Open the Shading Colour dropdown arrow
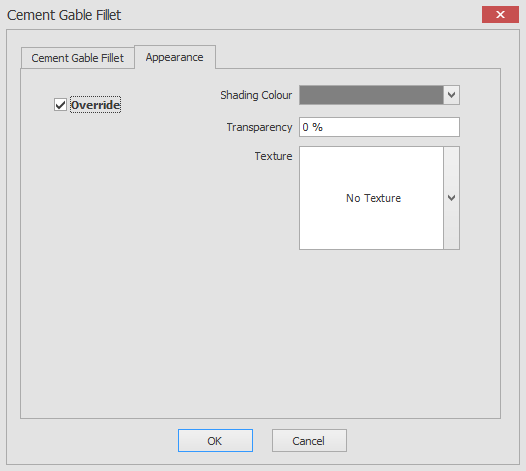Viewport: 526px width, 471px height. (452, 95)
